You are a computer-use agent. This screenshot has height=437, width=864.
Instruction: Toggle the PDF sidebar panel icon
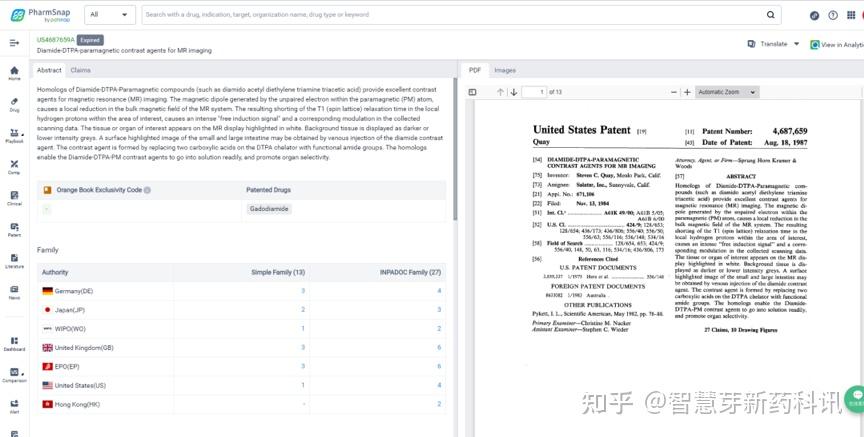pos(472,92)
